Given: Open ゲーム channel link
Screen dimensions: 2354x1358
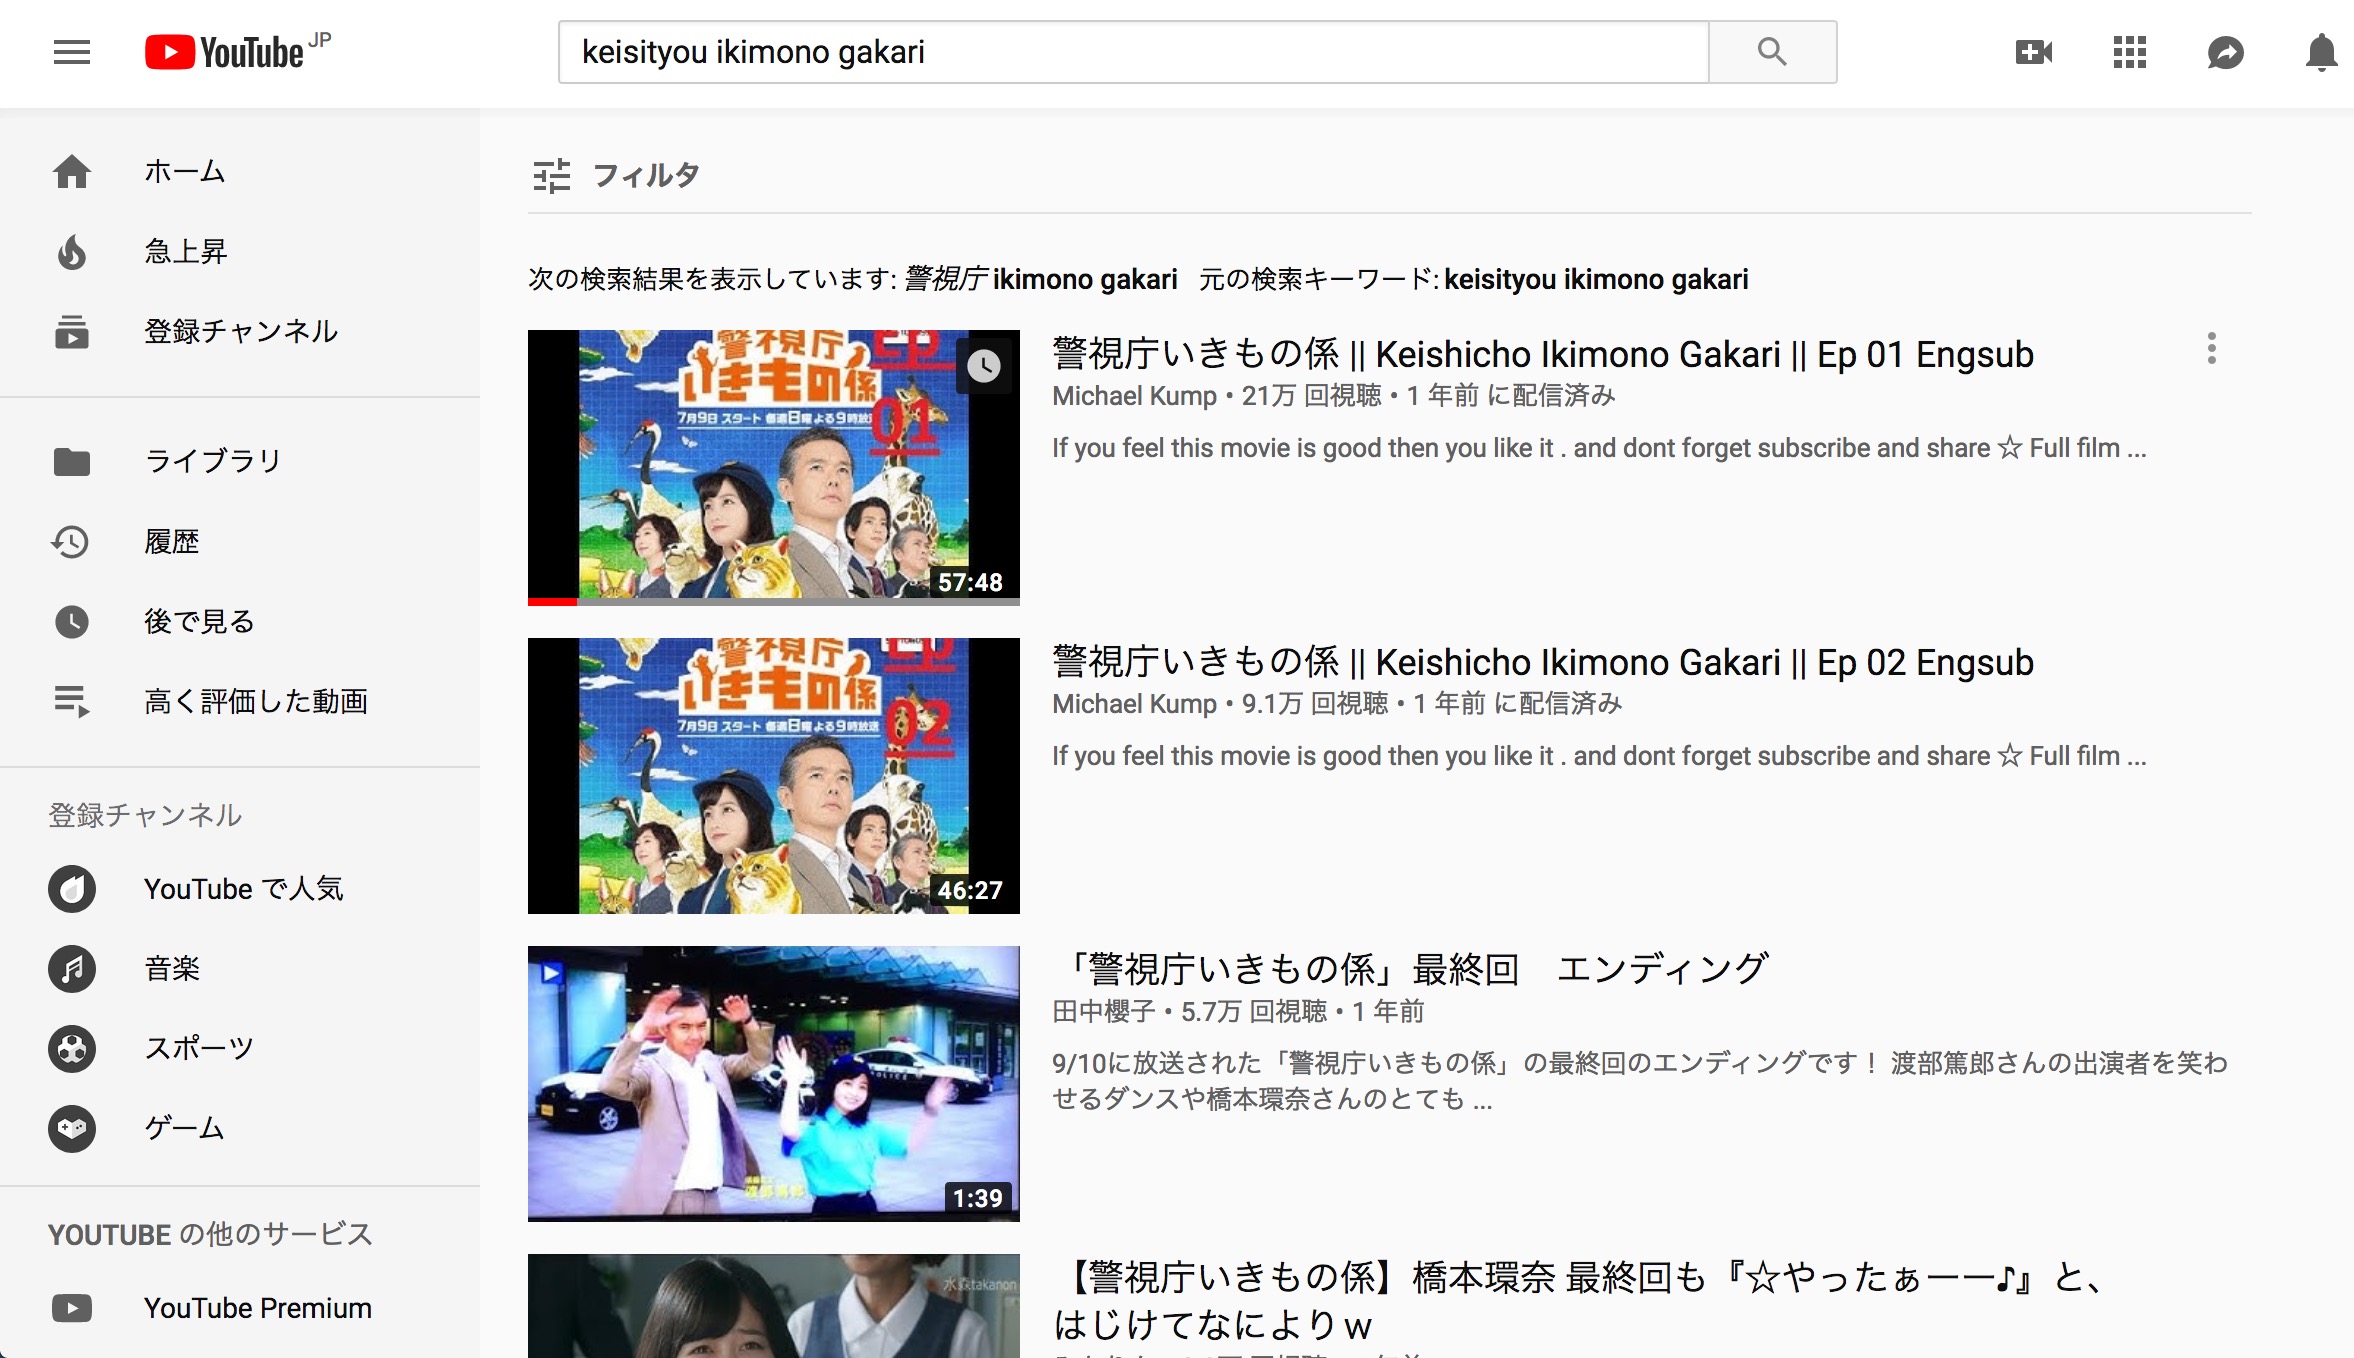Looking at the screenshot, I should [x=240, y=1129].
